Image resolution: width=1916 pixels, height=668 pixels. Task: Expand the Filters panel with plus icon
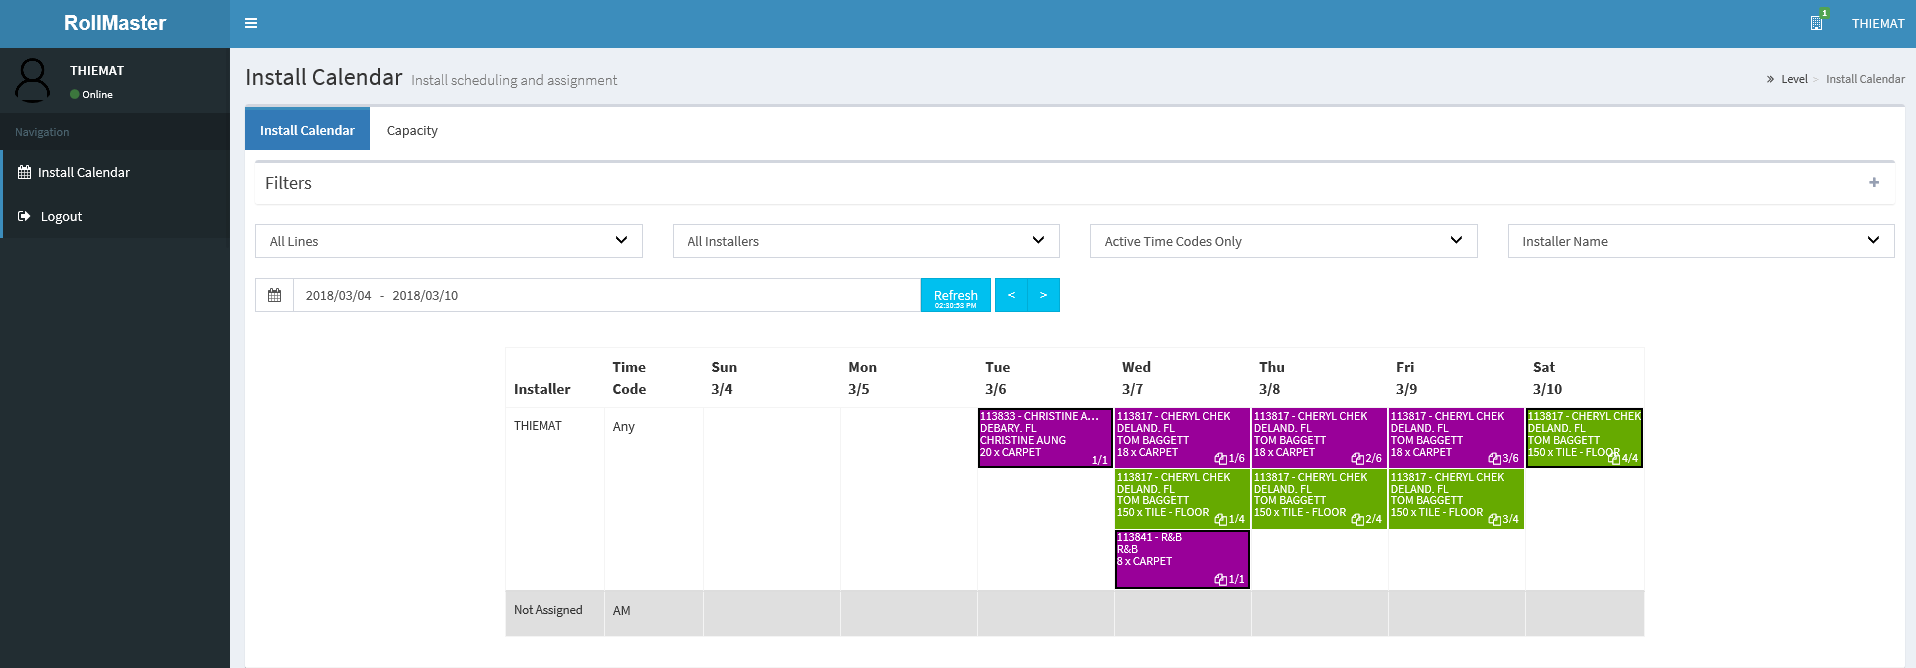(1873, 182)
